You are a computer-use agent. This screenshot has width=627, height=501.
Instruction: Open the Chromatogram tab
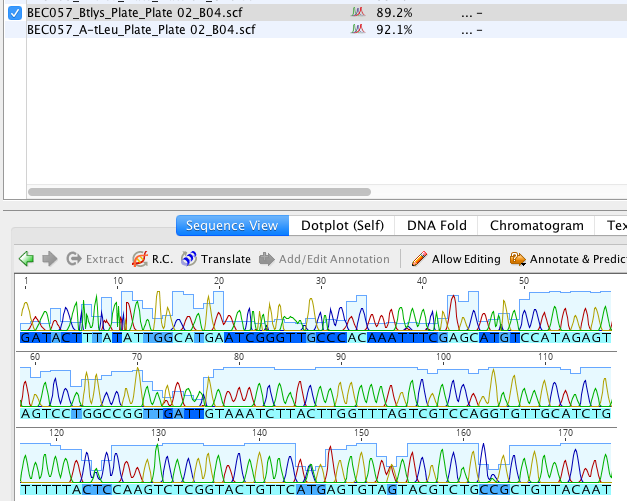coord(536,226)
